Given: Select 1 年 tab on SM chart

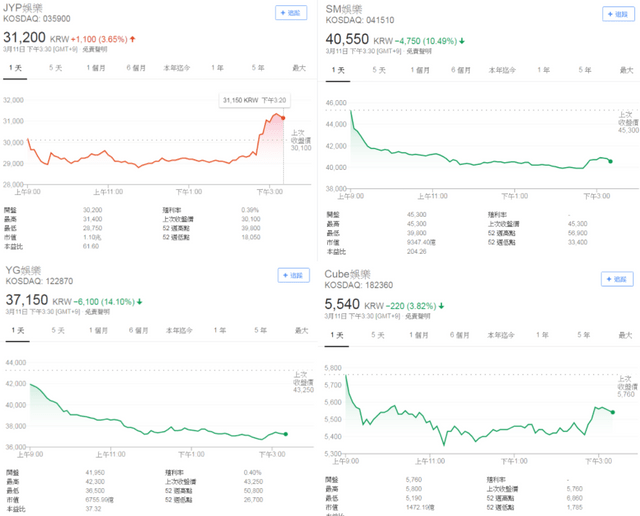Looking at the screenshot, I should 543,70.
